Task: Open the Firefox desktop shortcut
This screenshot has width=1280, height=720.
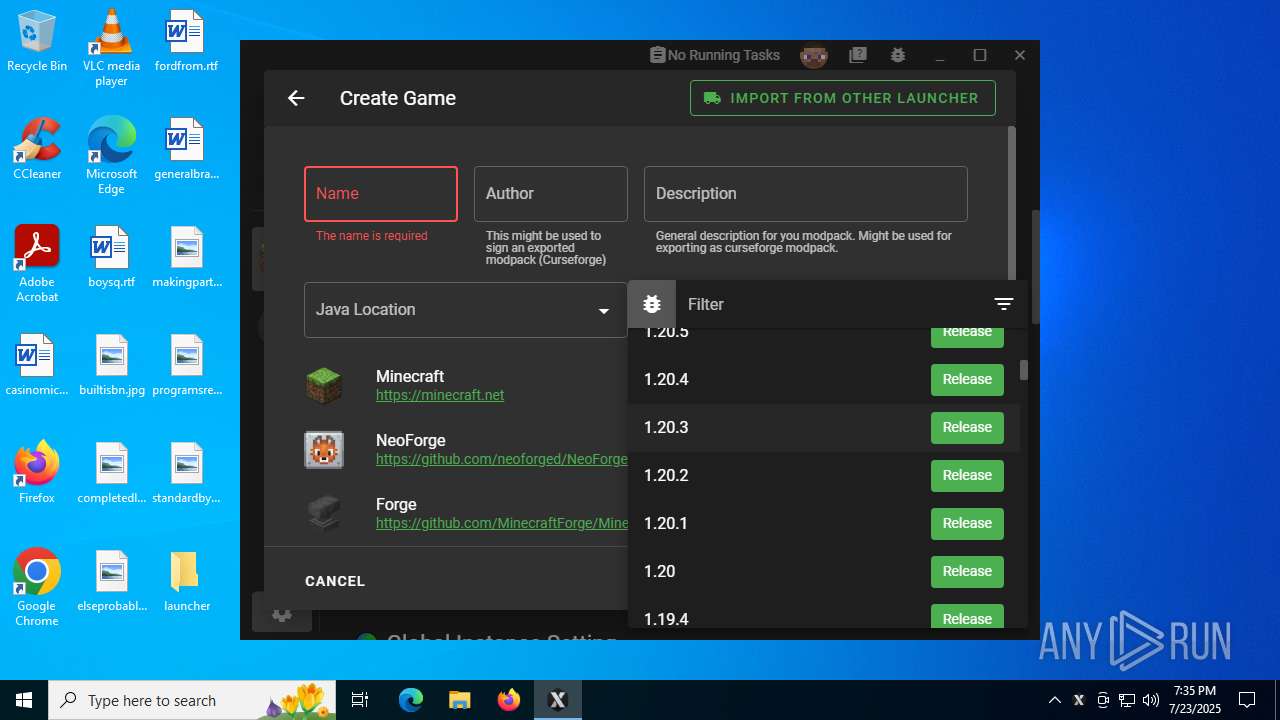Action: (37, 471)
